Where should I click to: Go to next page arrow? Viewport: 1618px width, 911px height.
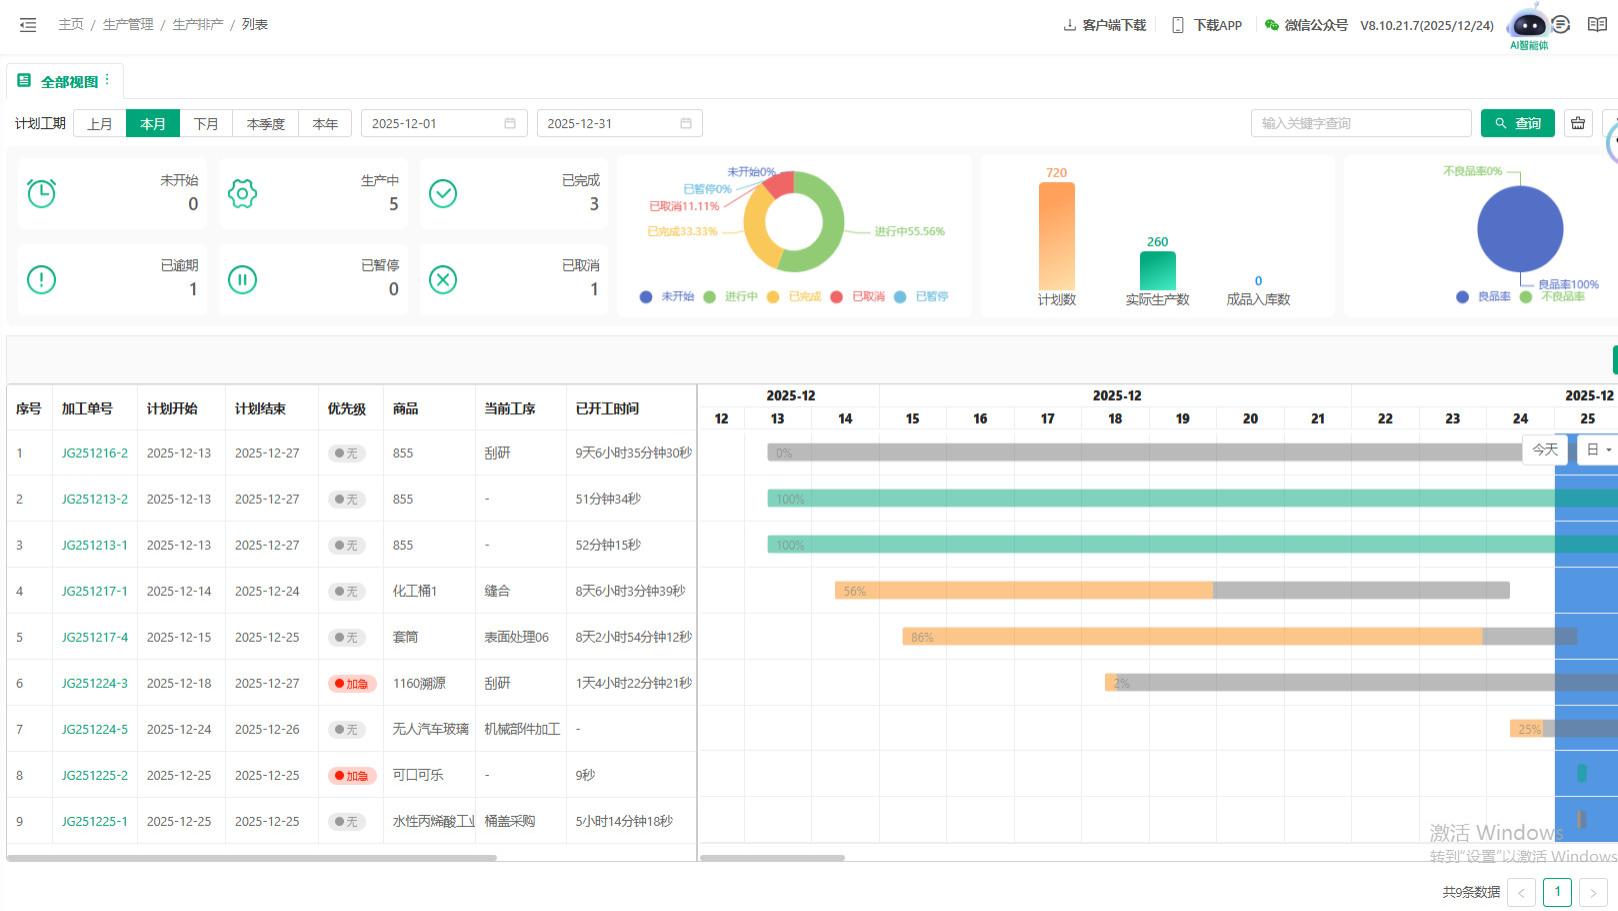[1593, 892]
